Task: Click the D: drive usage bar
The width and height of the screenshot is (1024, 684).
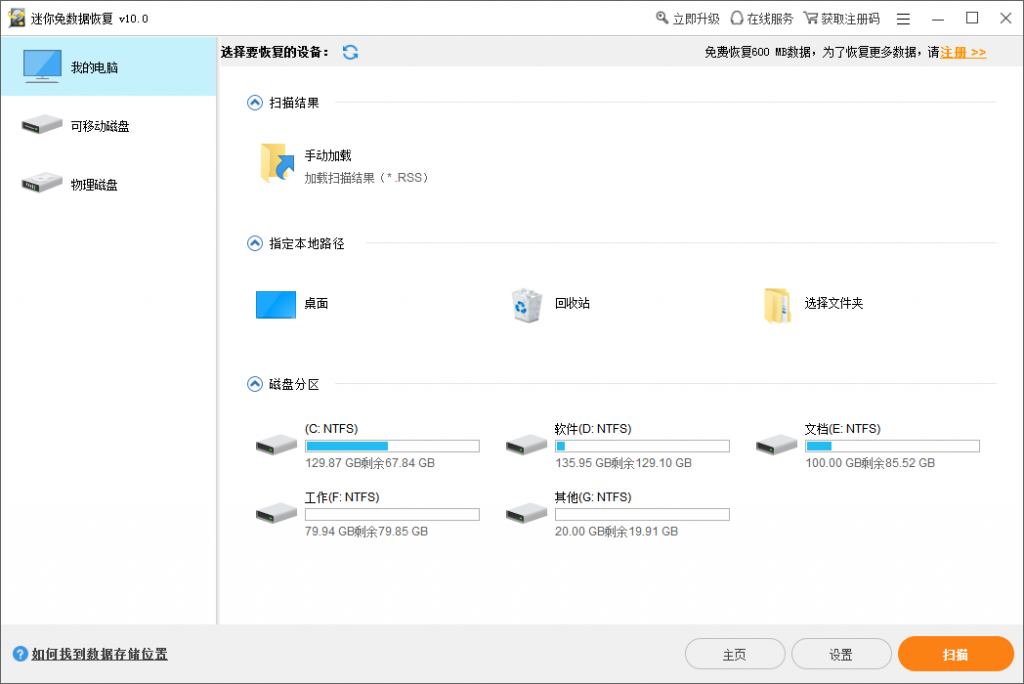Action: point(643,446)
